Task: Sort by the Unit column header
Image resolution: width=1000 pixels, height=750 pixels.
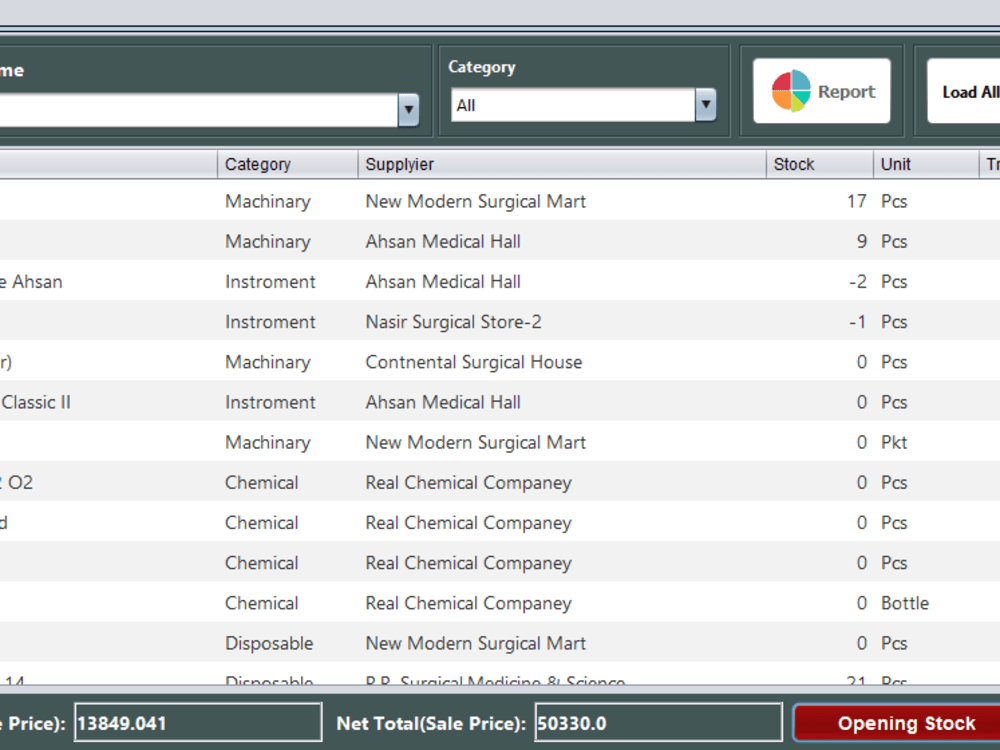Action: (926, 164)
